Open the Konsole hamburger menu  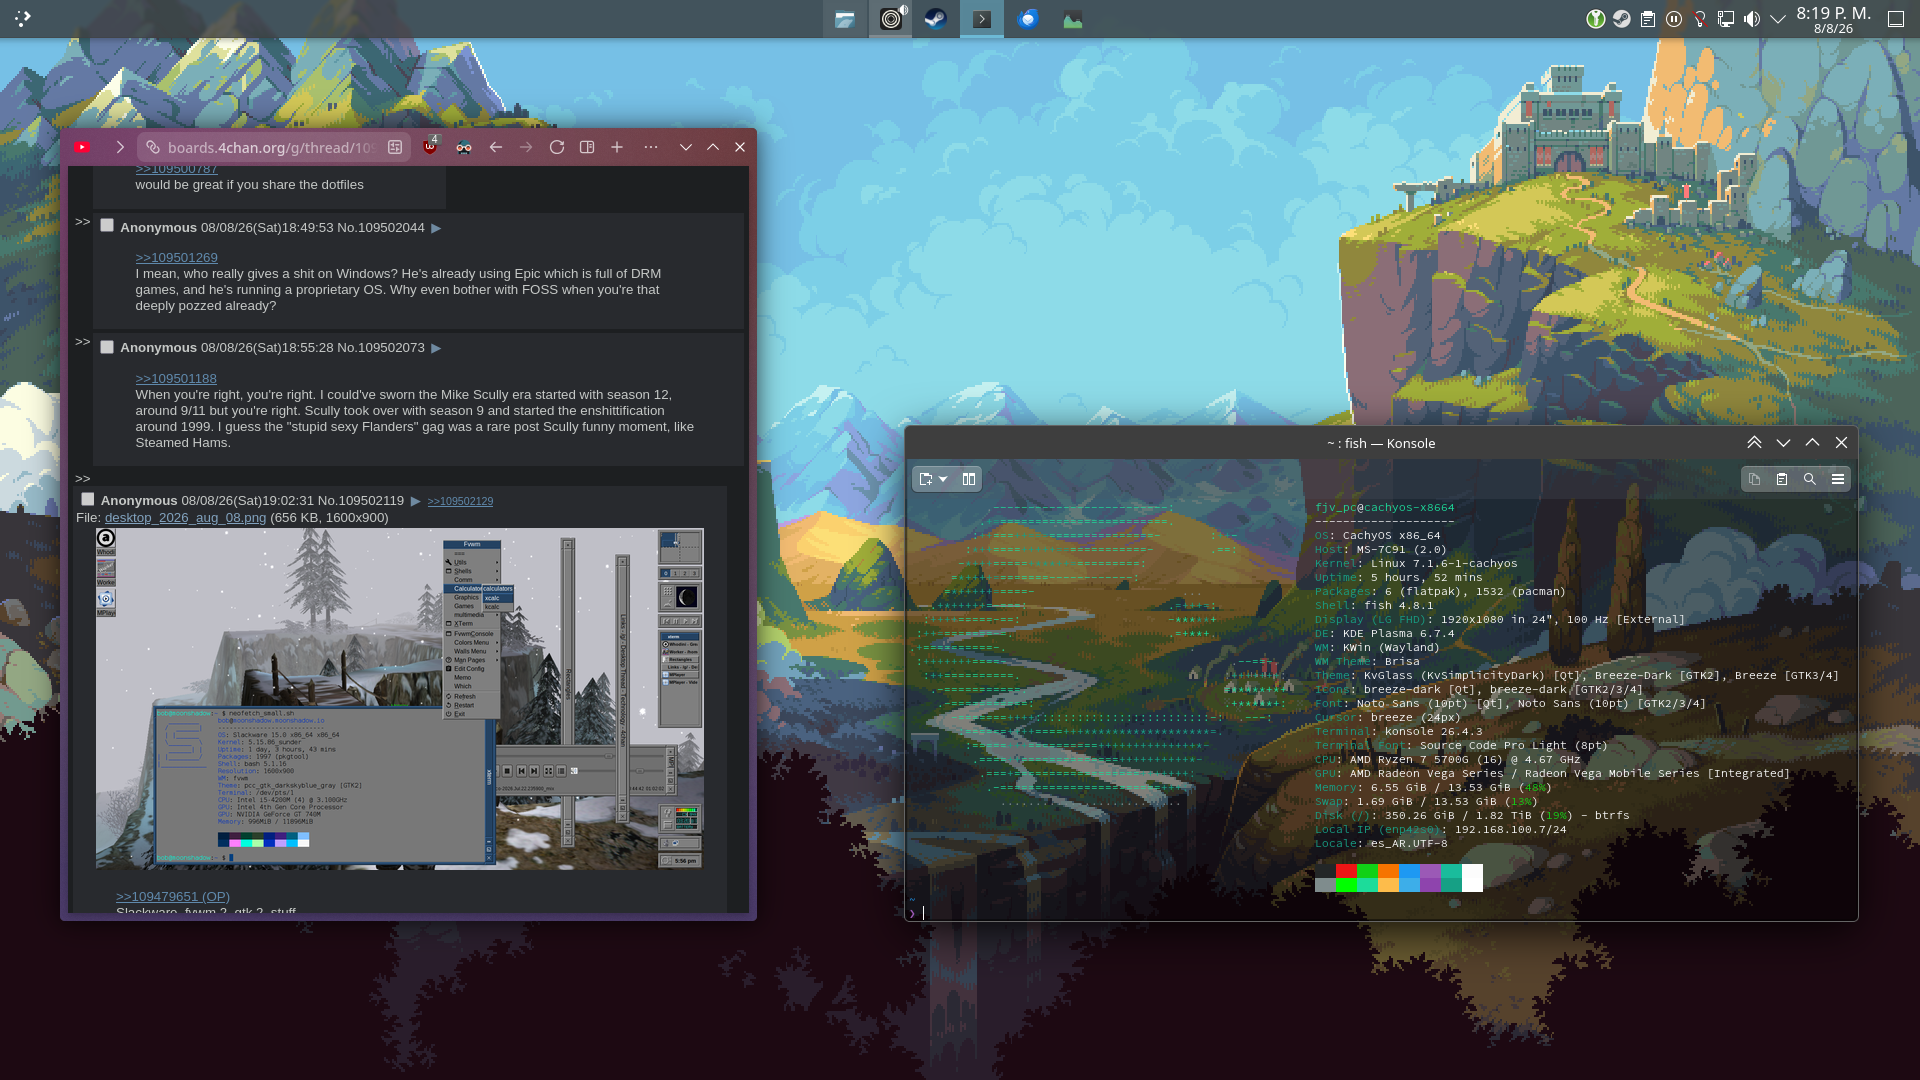[1838, 479]
